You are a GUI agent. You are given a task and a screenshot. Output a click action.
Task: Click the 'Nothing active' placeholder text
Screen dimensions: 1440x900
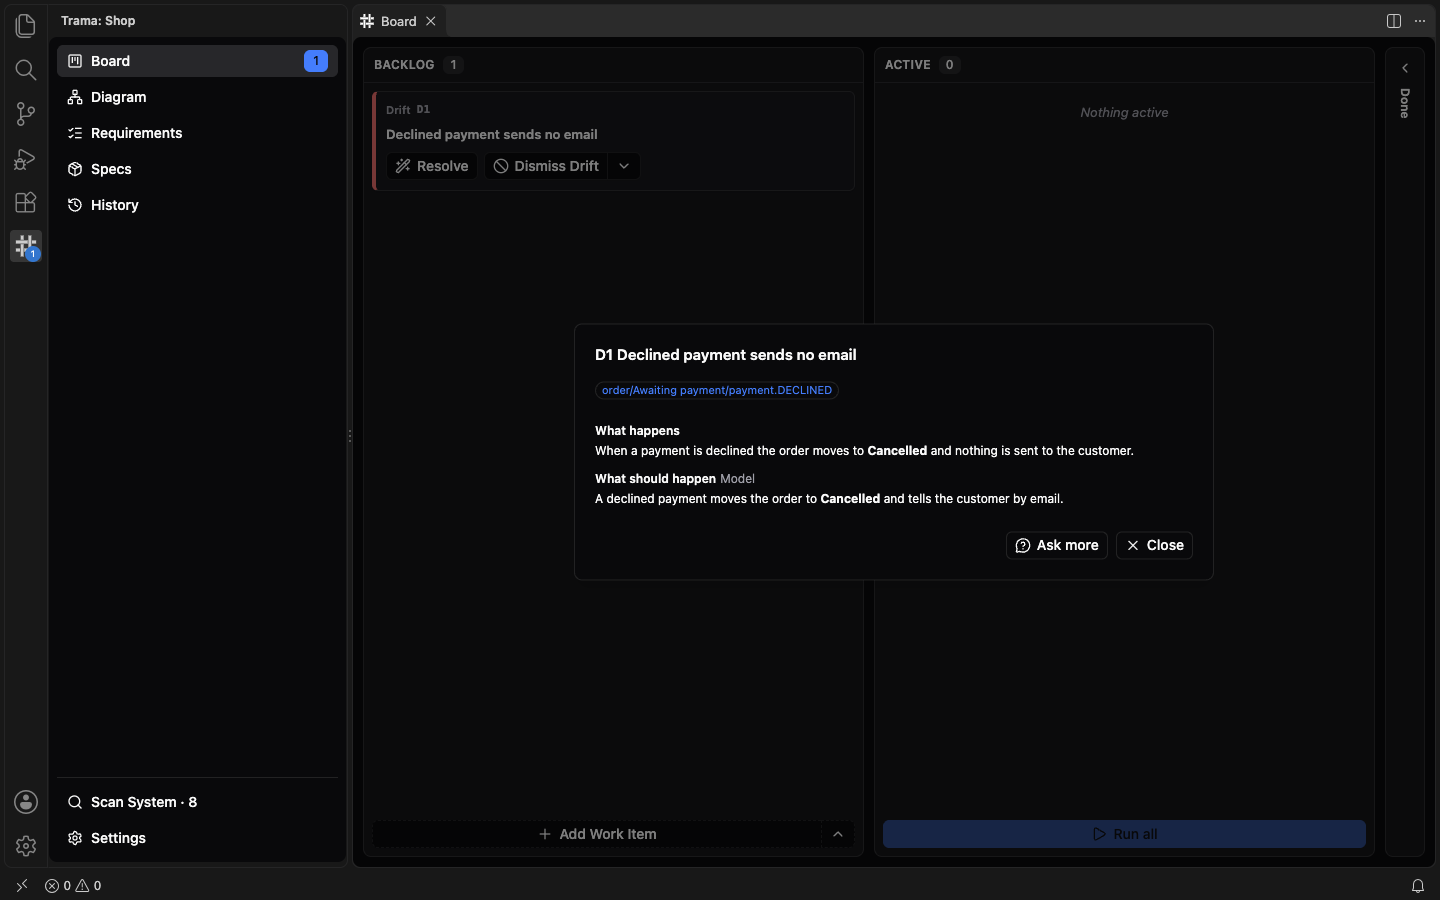point(1124,113)
